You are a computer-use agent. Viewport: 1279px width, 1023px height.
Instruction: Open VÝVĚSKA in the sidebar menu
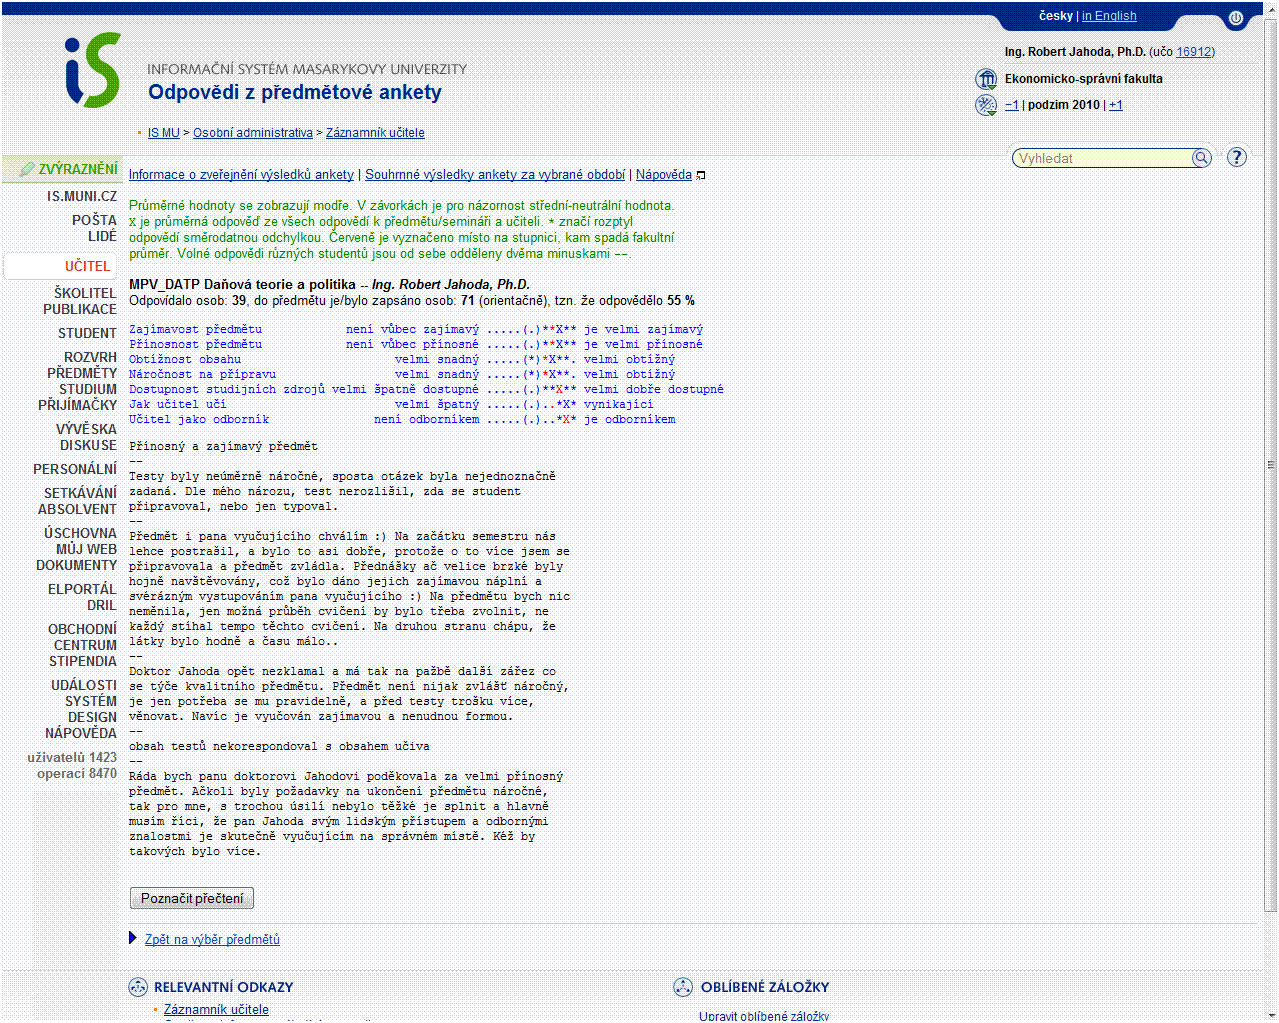coord(87,429)
